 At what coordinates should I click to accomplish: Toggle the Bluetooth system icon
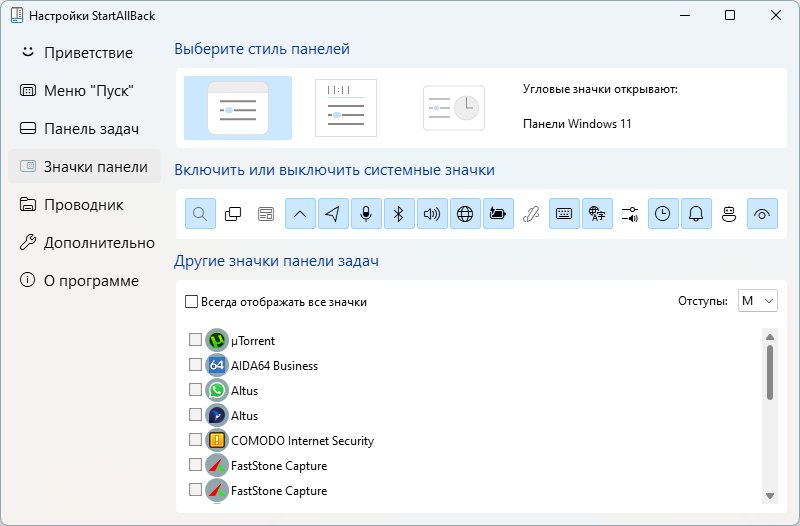coord(399,214)
